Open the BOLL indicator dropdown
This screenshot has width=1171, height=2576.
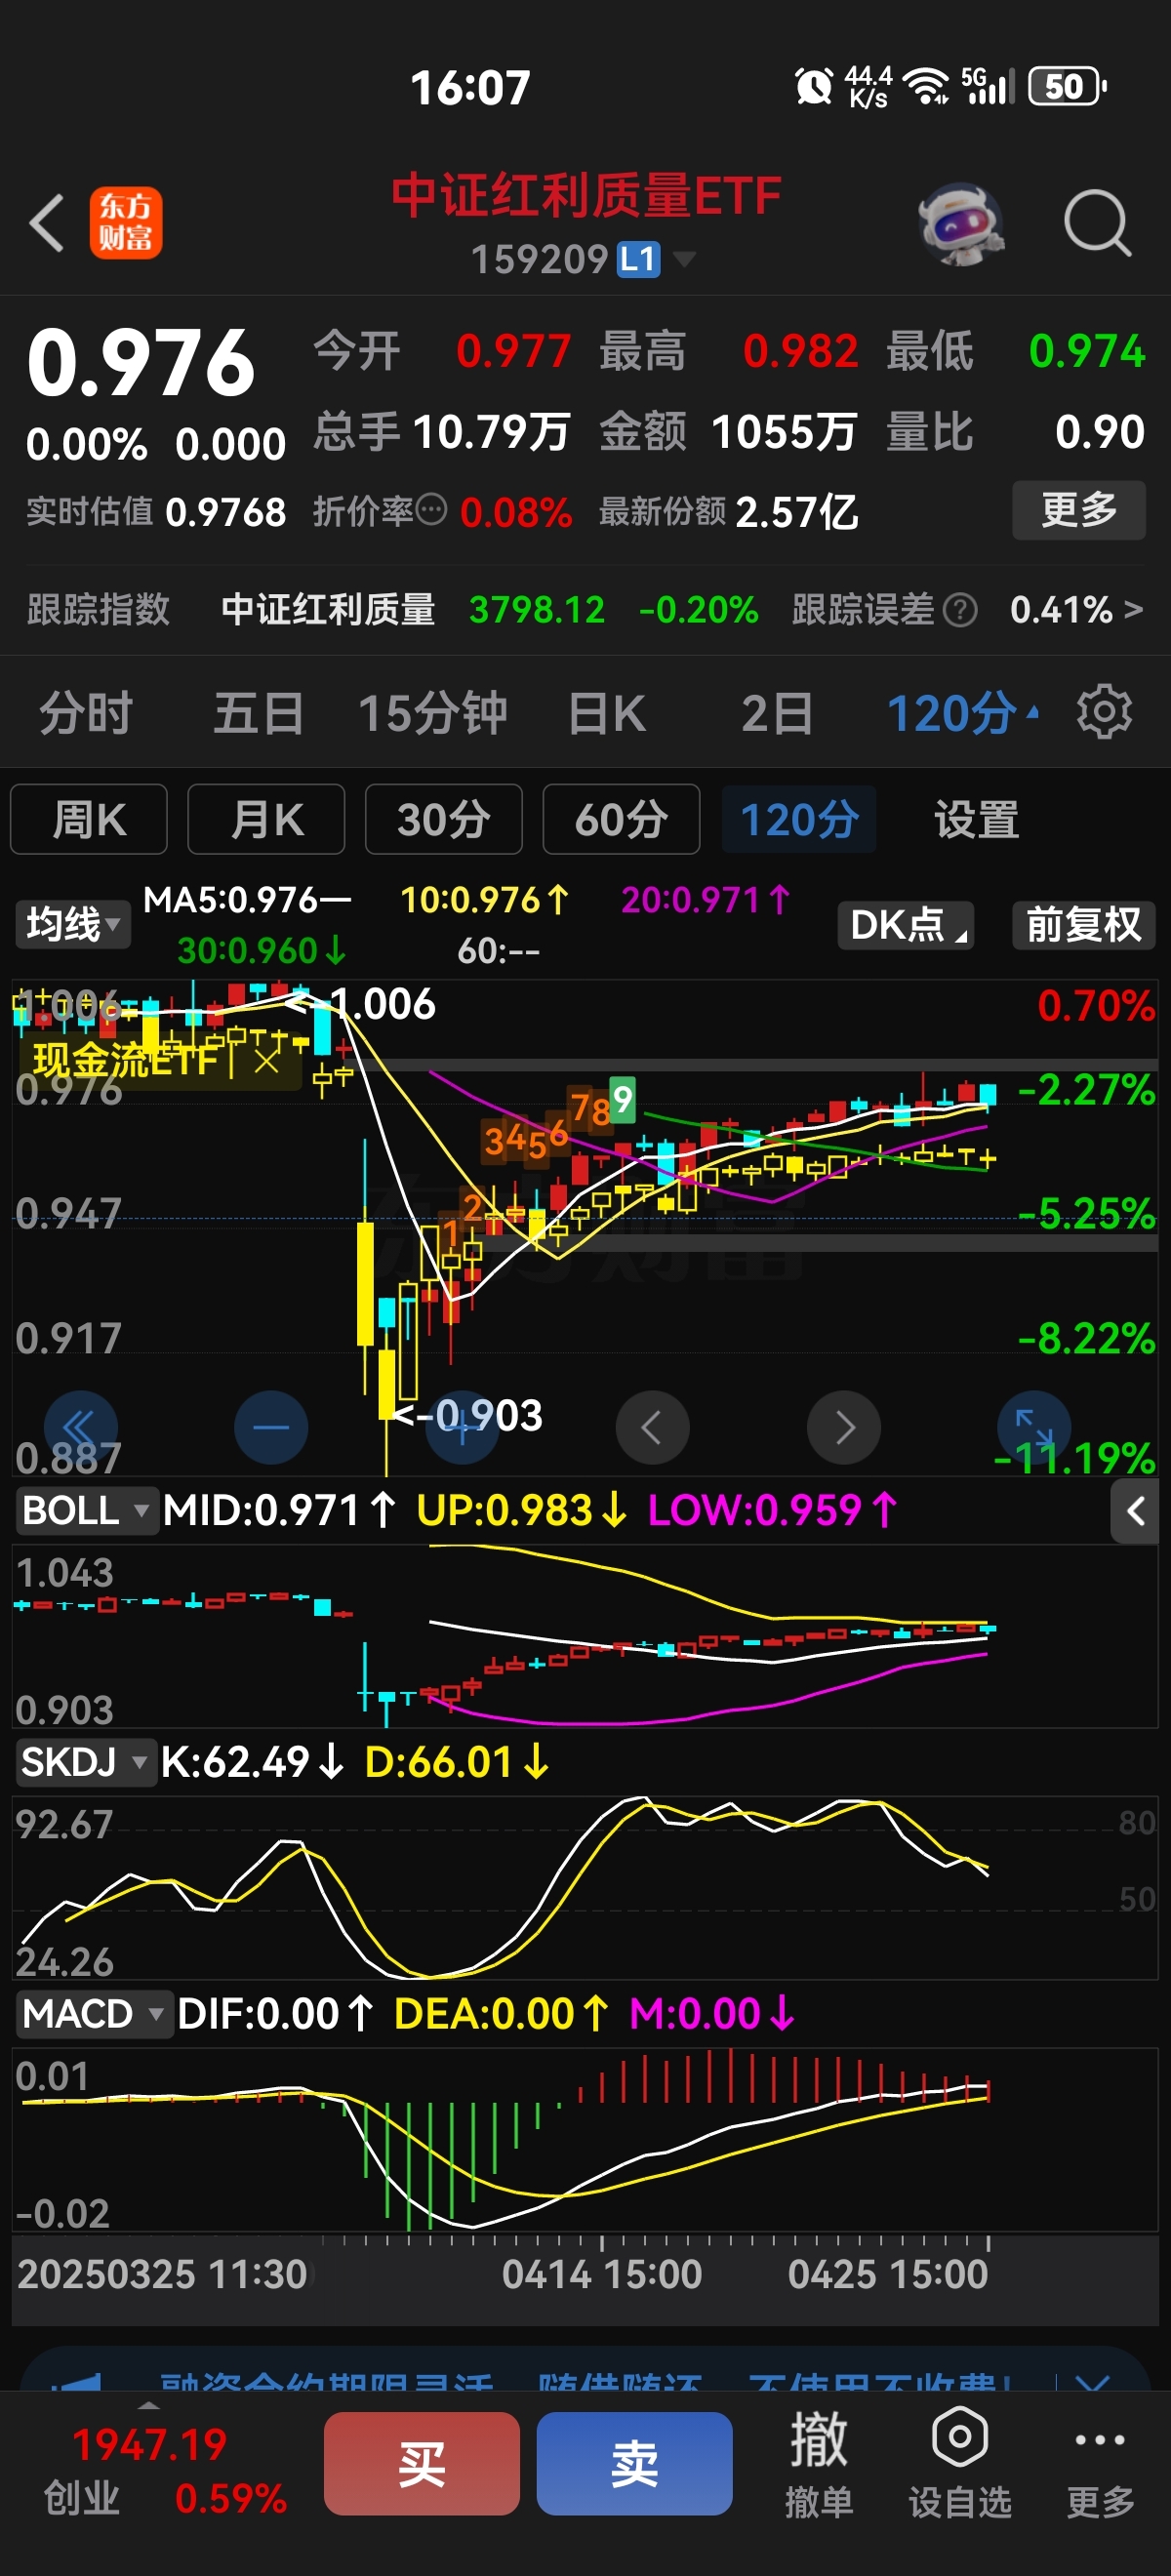tap(86, 1510)
